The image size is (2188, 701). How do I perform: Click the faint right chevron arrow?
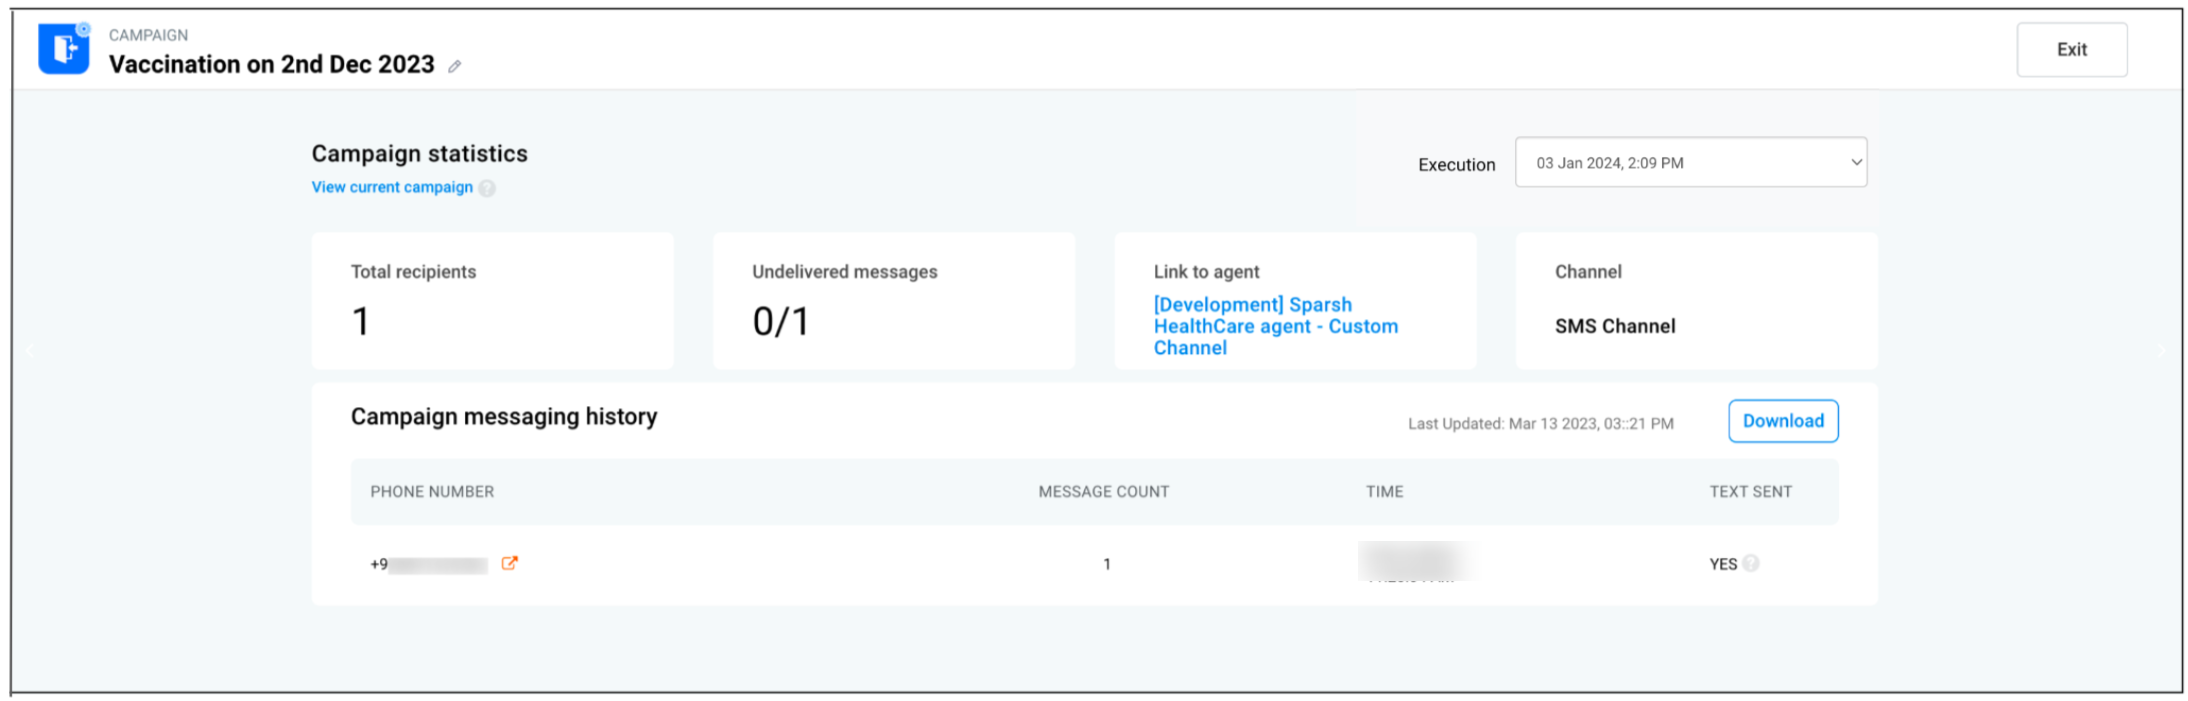(2160, 350)
